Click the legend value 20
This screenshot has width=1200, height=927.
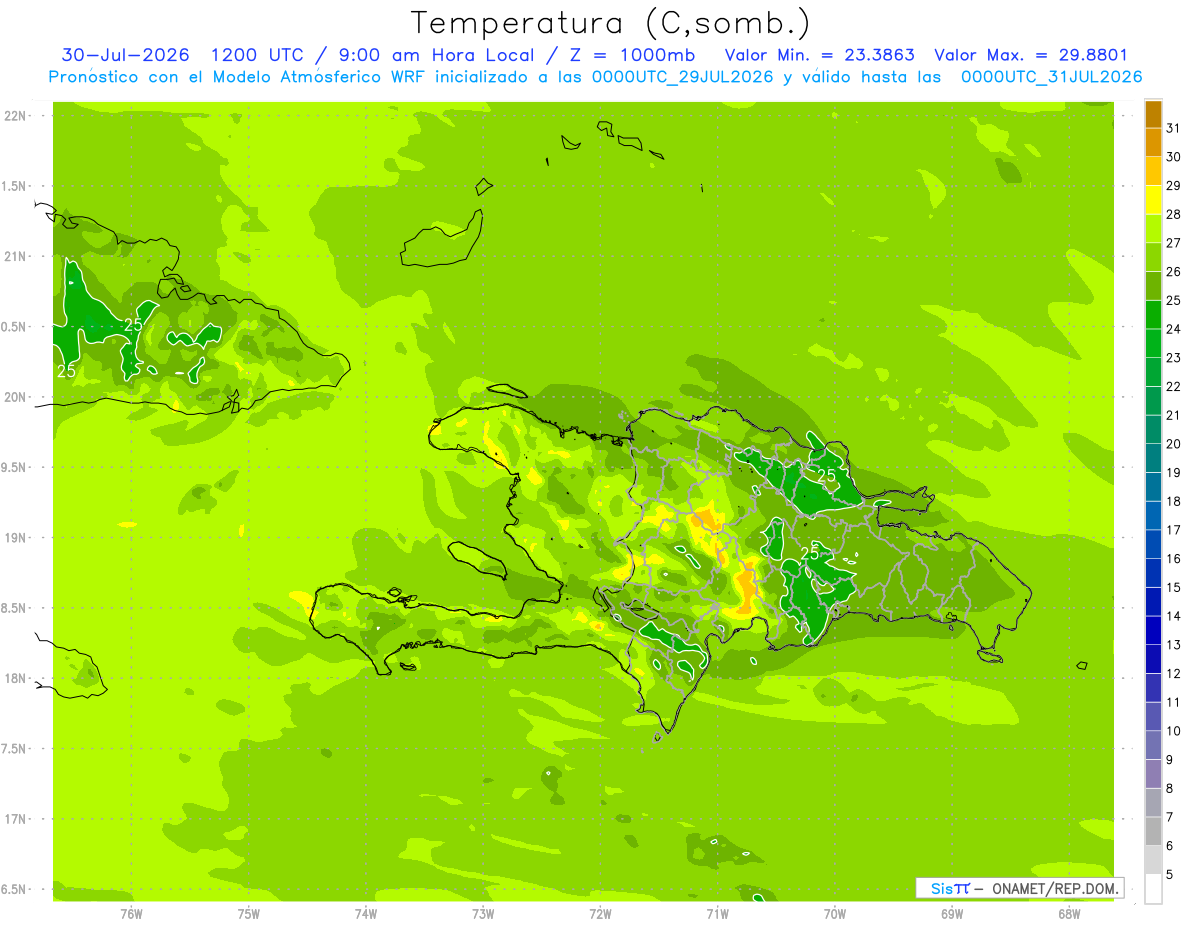click(1173, 444)
